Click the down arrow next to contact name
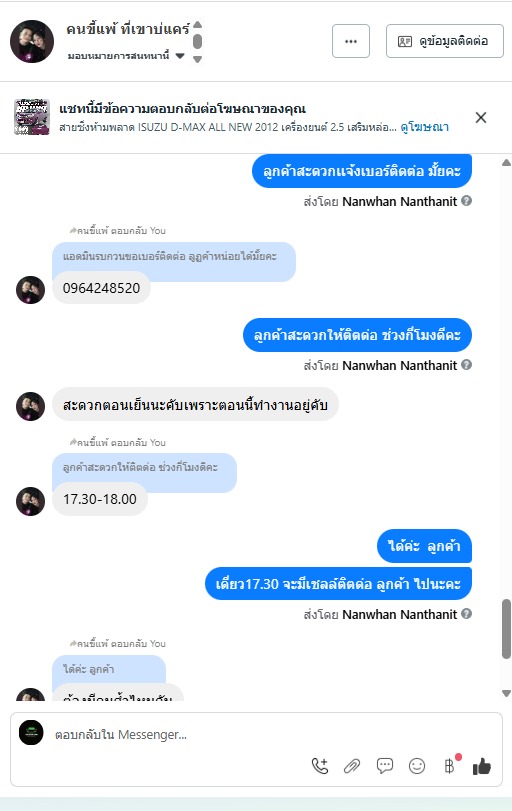This screenshot has width=512, height=811. coord(198,59)
